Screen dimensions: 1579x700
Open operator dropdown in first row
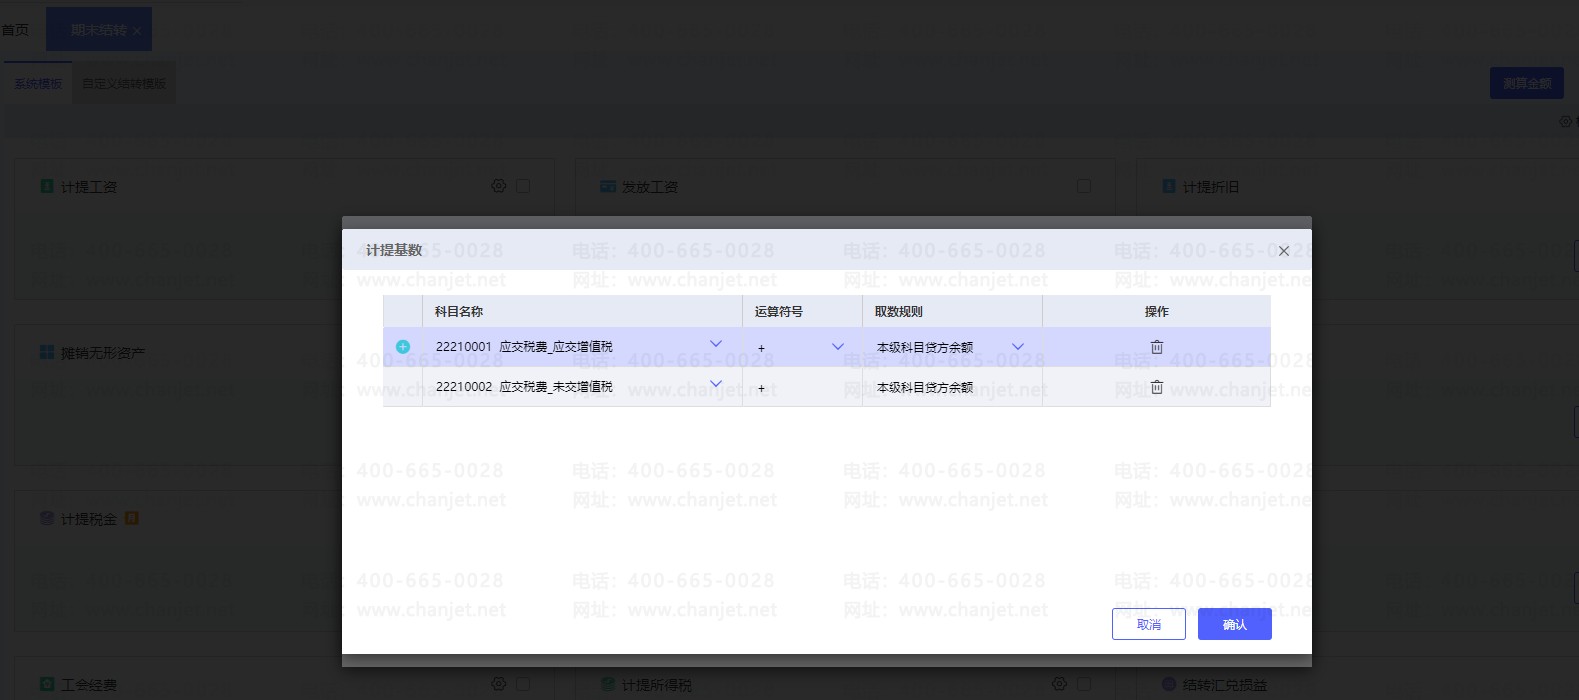click(838, 347)
